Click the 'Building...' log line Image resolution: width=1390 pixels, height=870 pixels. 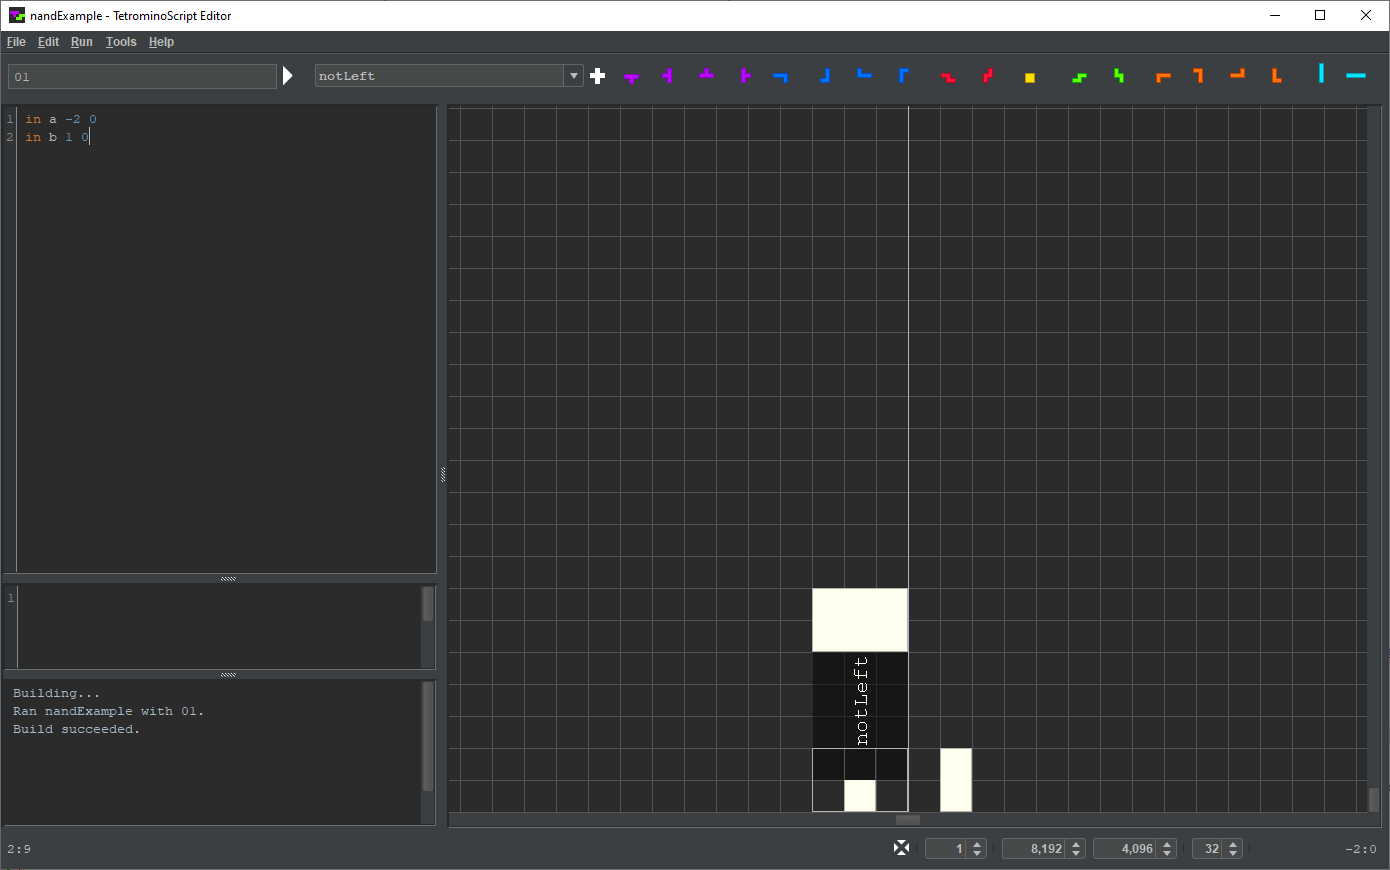tap(56, 693)
